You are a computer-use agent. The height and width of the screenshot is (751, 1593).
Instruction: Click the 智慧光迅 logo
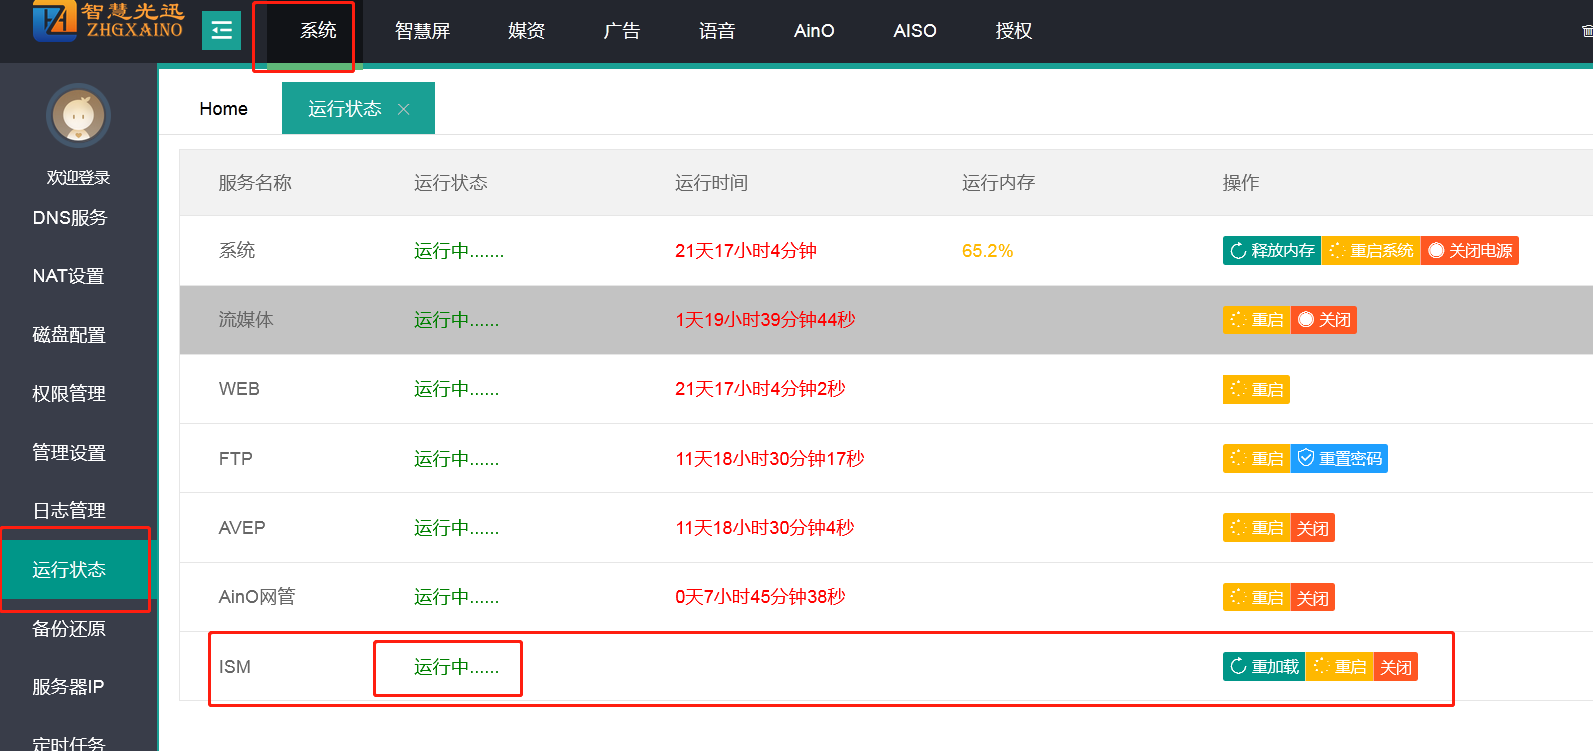tap(108, 22)
